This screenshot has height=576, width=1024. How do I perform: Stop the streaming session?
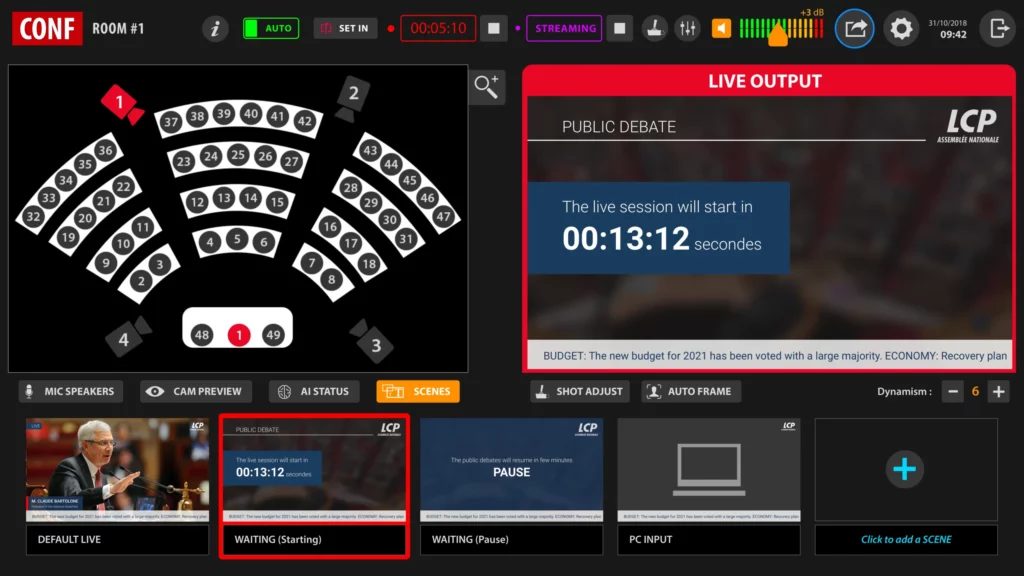[621, 29]
